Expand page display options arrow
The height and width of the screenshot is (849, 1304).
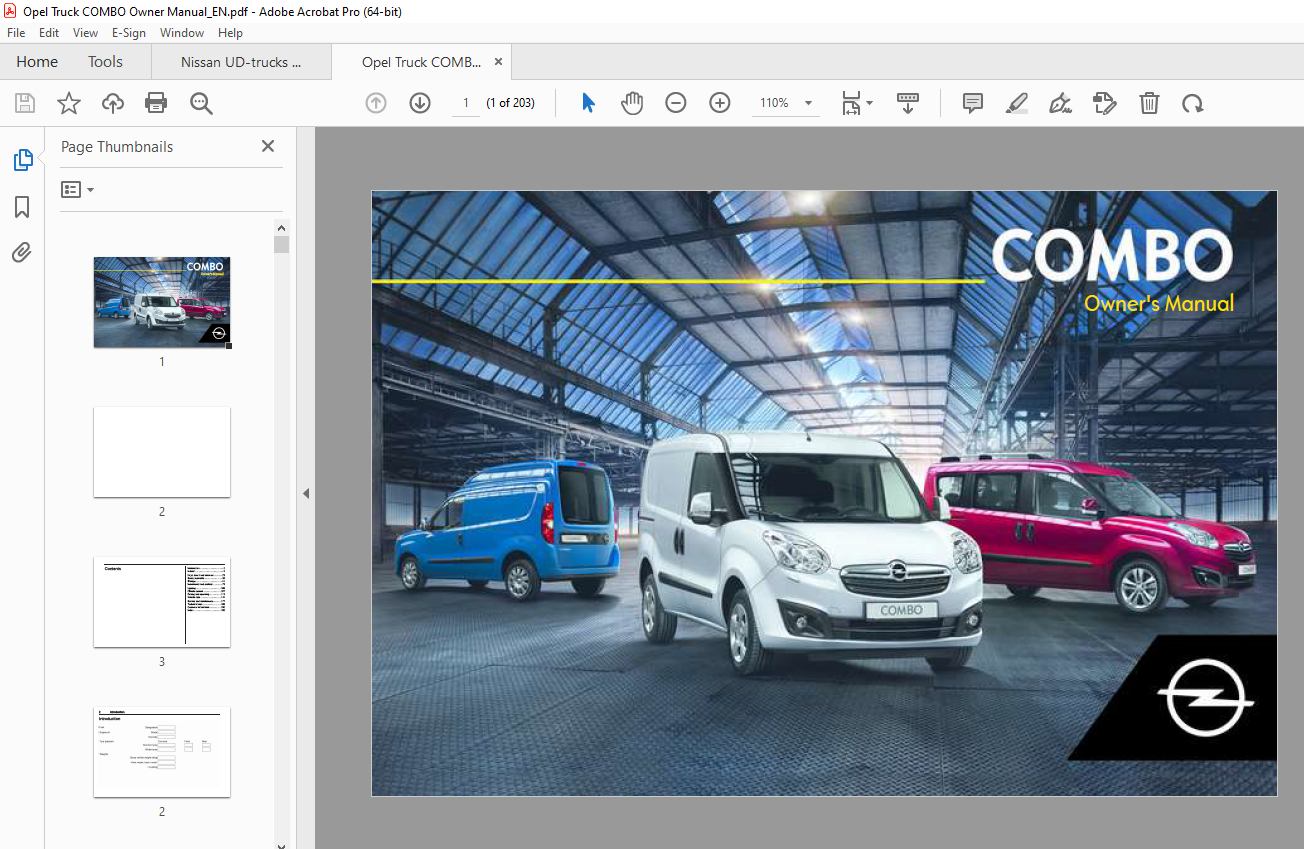point(869,103)
